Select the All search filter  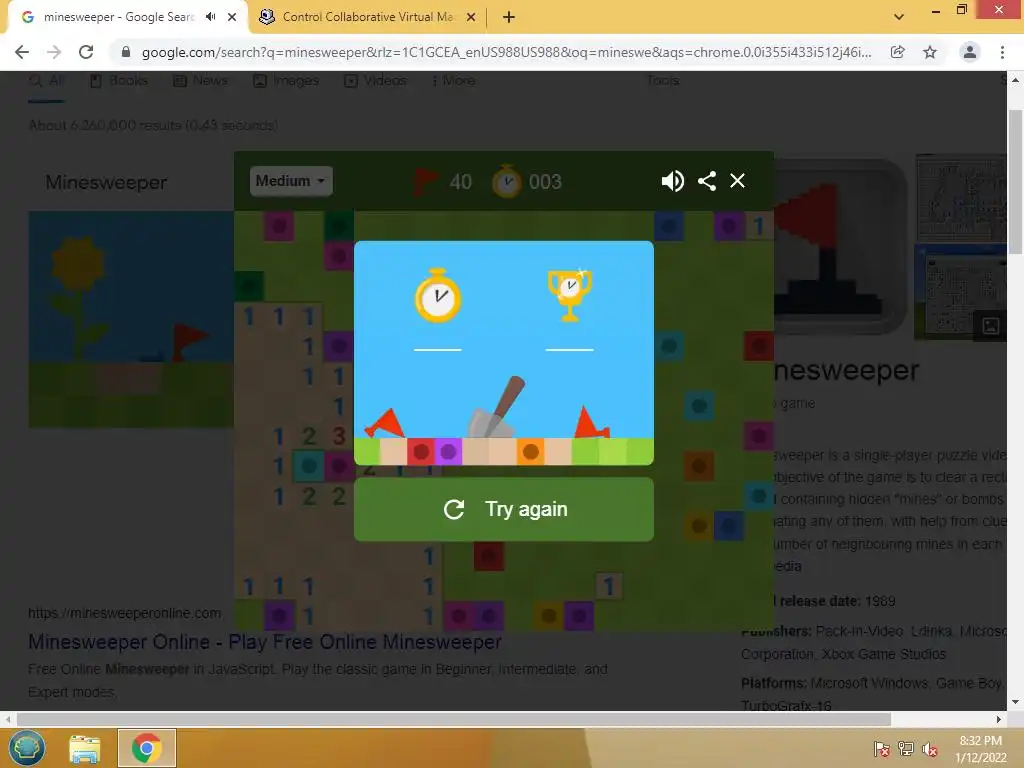click(47, 81)
